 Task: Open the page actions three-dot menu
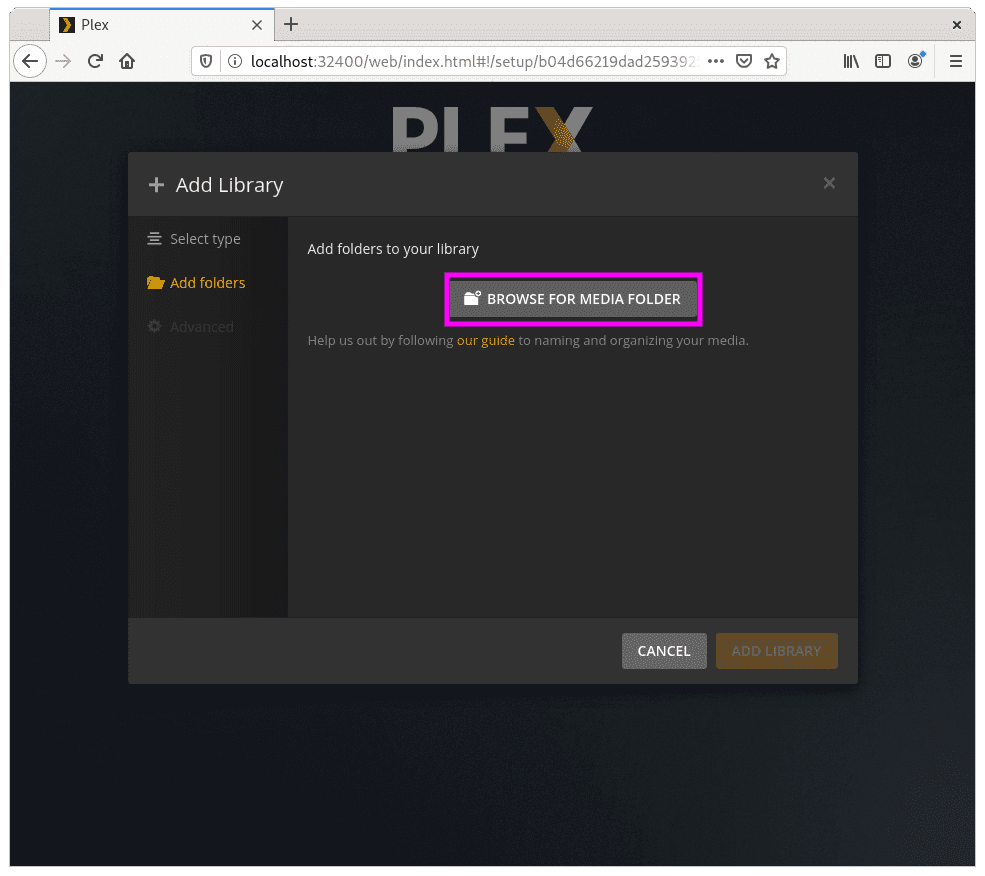point(716,61)
